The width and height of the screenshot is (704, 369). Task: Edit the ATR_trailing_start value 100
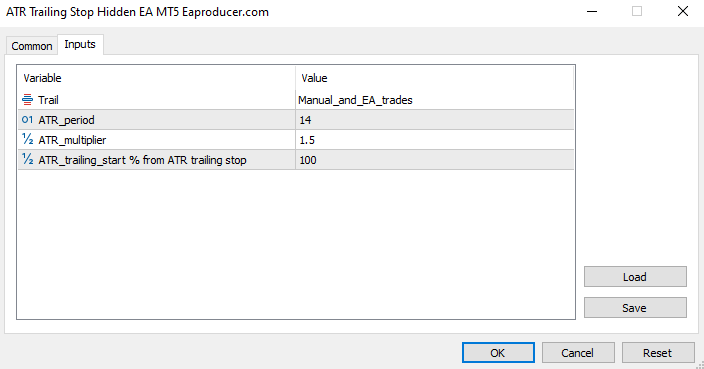[x=435, y=160]
